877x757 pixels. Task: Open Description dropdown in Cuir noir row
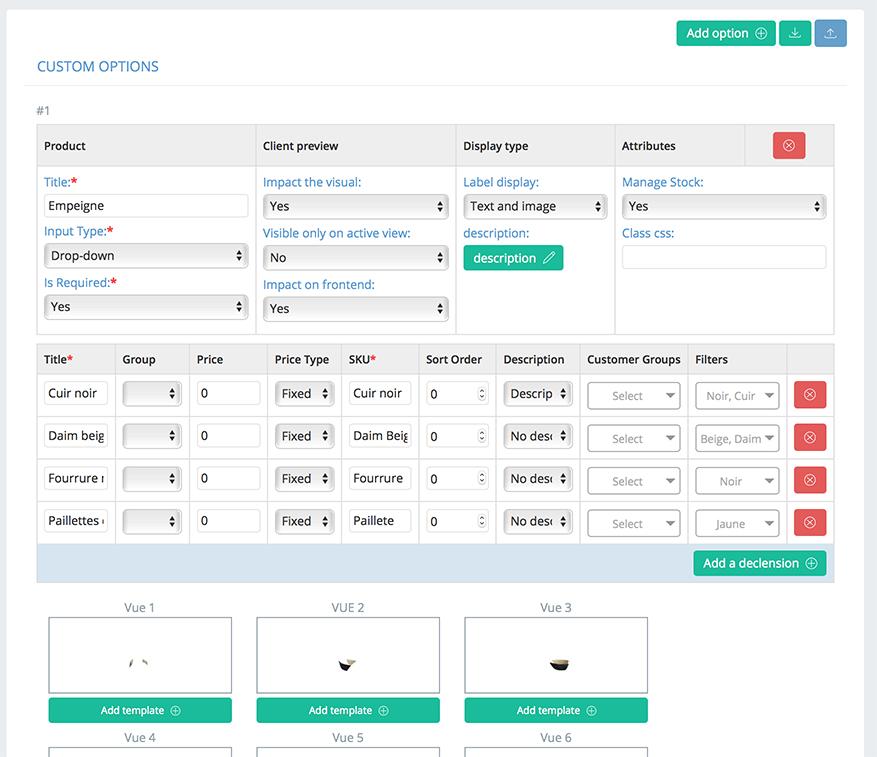(x=537, y=394)
